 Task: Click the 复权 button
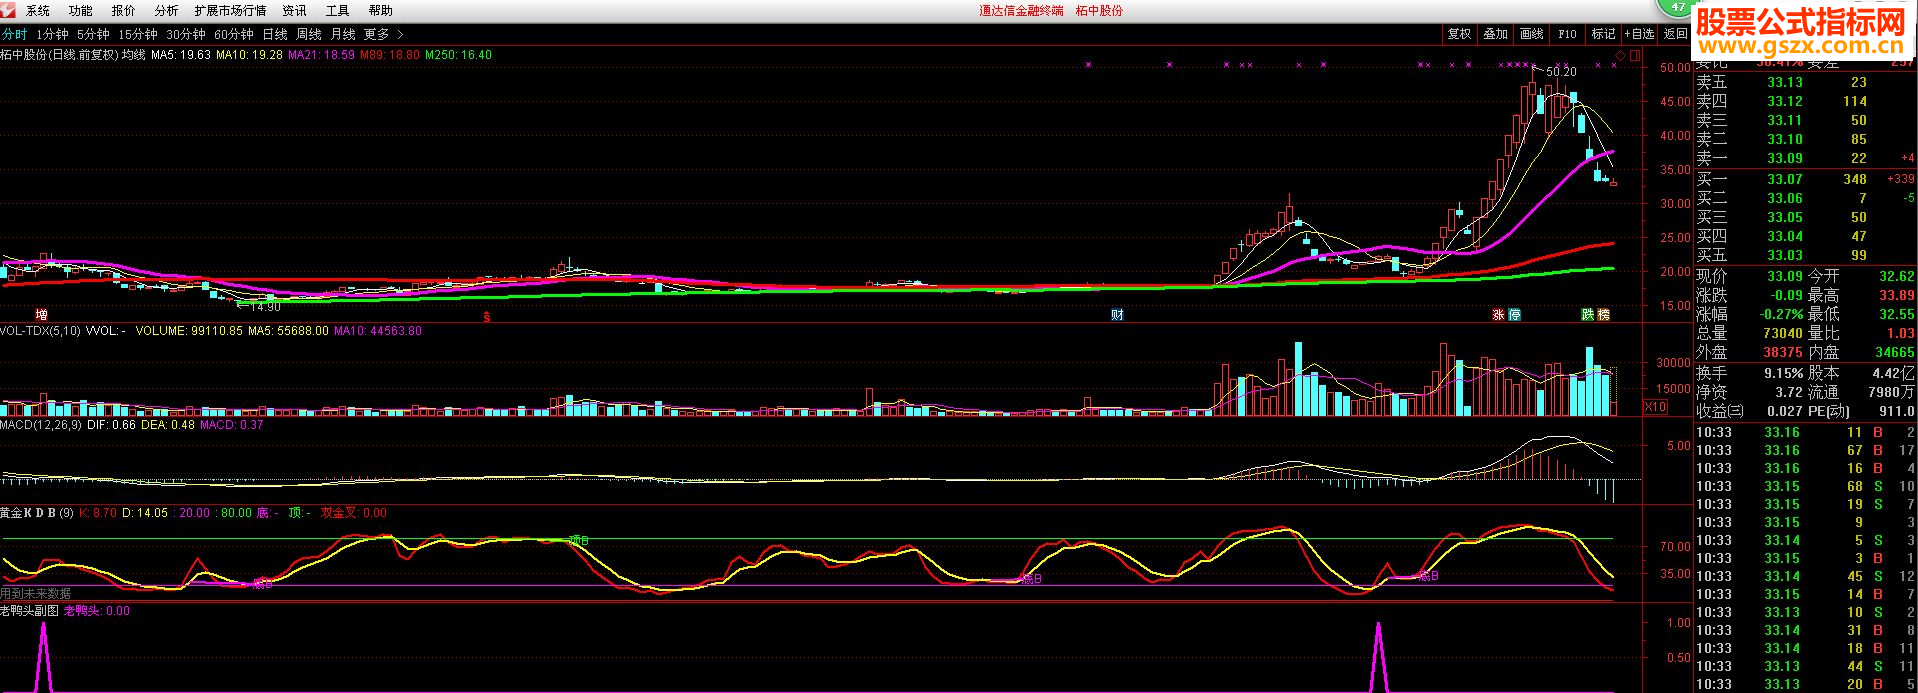1460,34
